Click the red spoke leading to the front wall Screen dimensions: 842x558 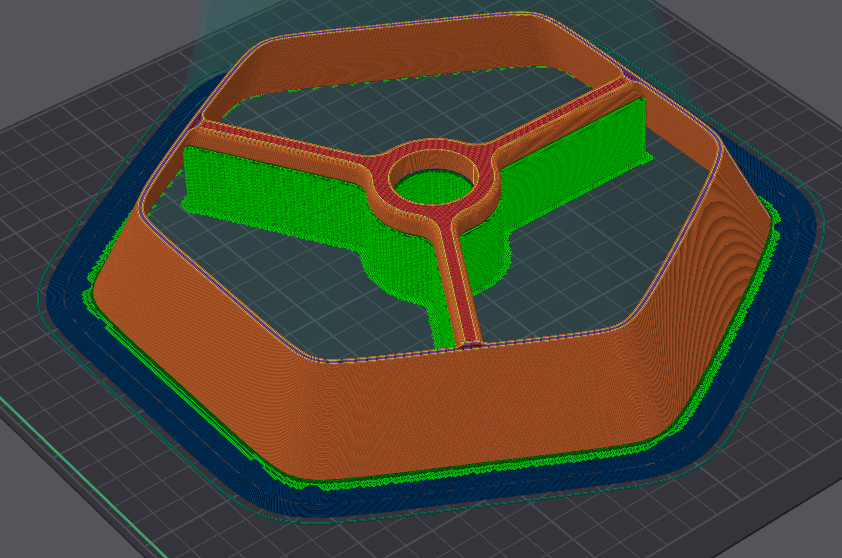[x=462, y=285]
